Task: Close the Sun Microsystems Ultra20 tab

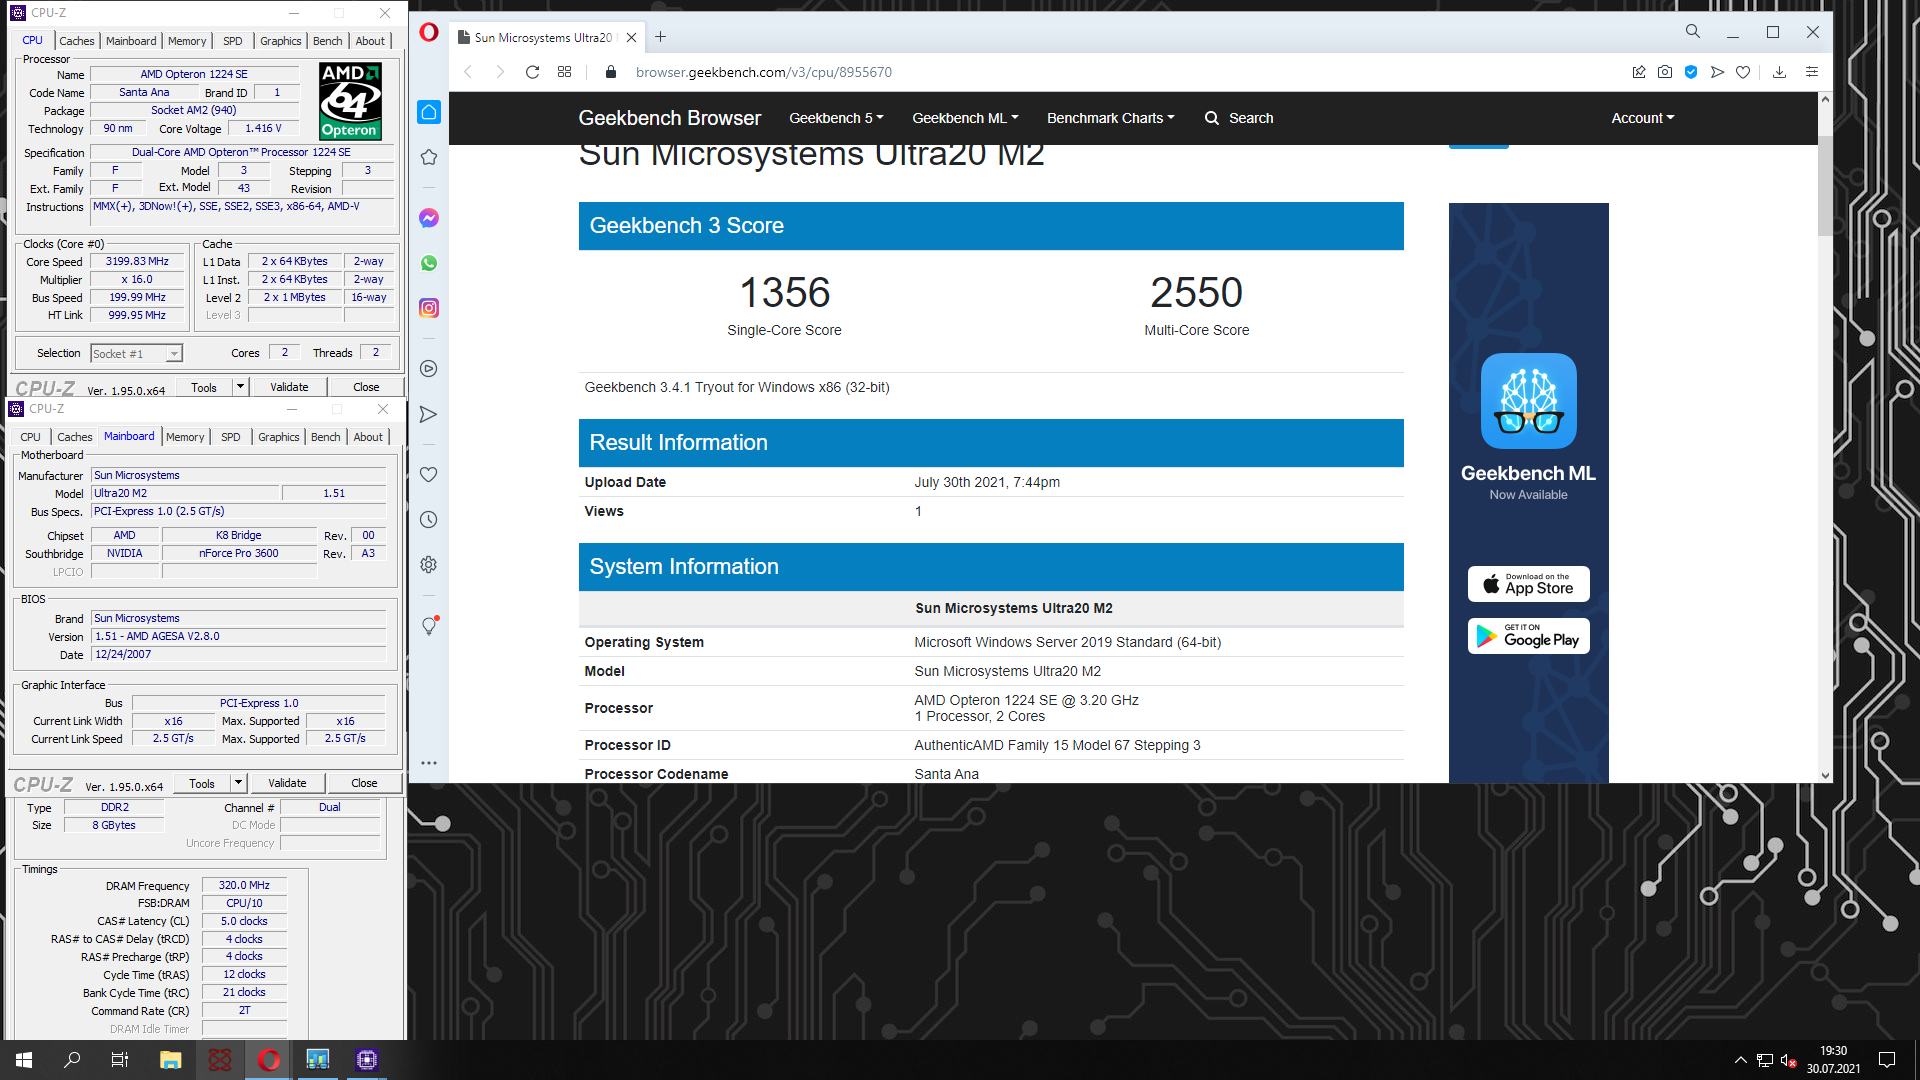Action: coord(631,38)
